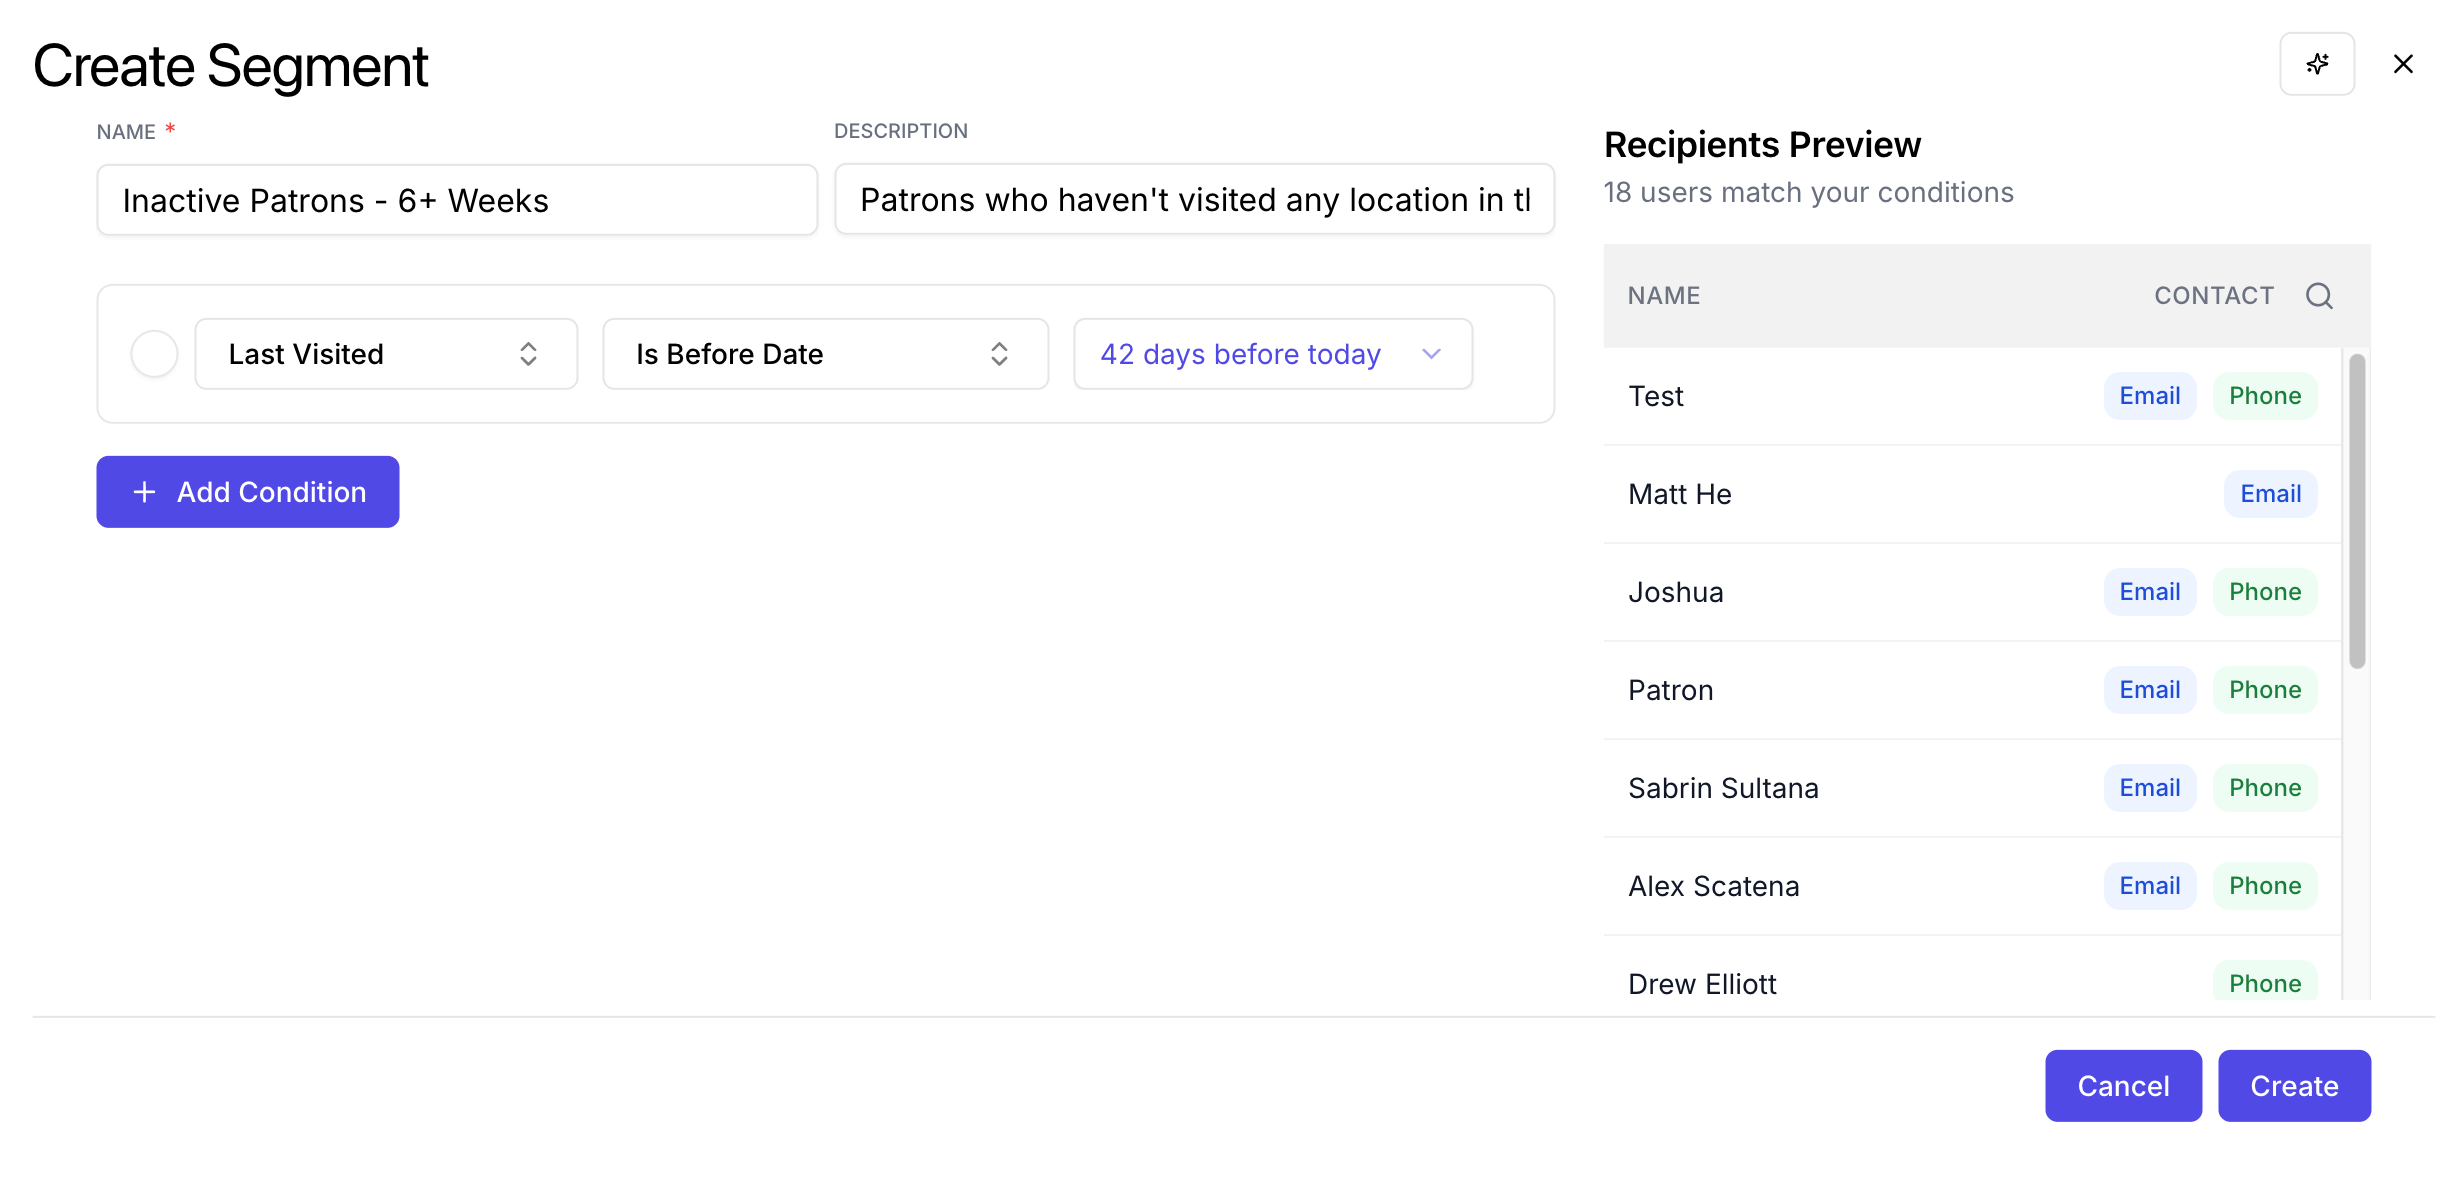Focus the Description text field
This screenshot has width=2456, height=1184.
point(1194,201)
